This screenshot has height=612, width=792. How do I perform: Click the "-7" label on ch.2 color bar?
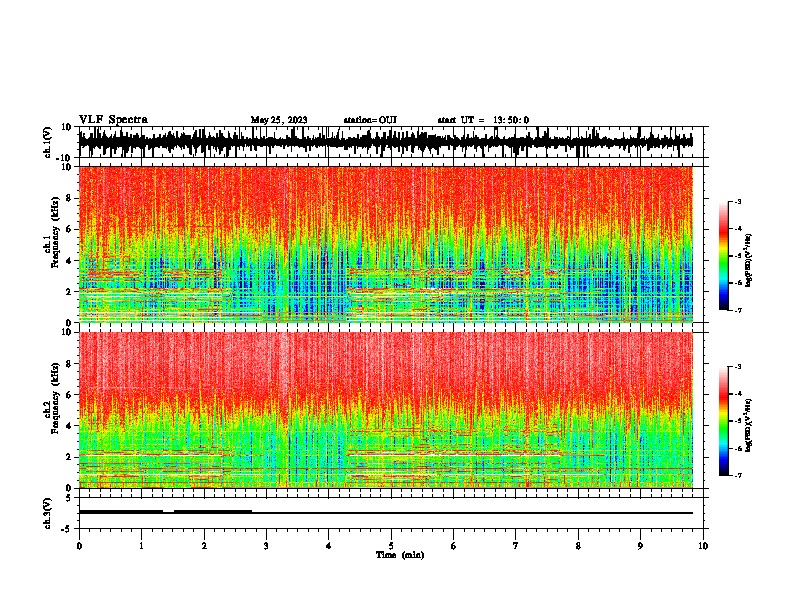click(x=738, y=475)
